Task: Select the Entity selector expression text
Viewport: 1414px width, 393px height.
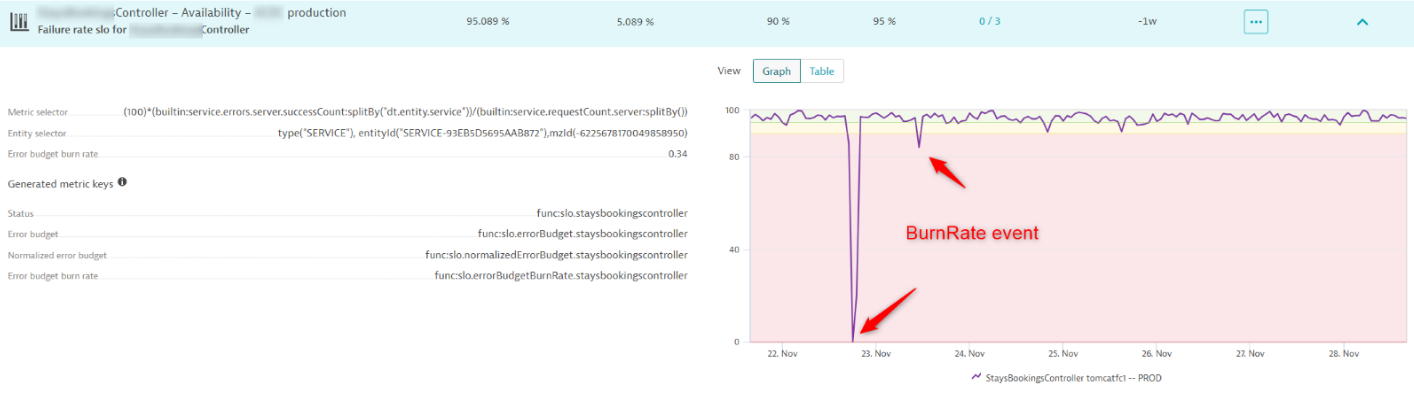Action: tap(483, 133)
